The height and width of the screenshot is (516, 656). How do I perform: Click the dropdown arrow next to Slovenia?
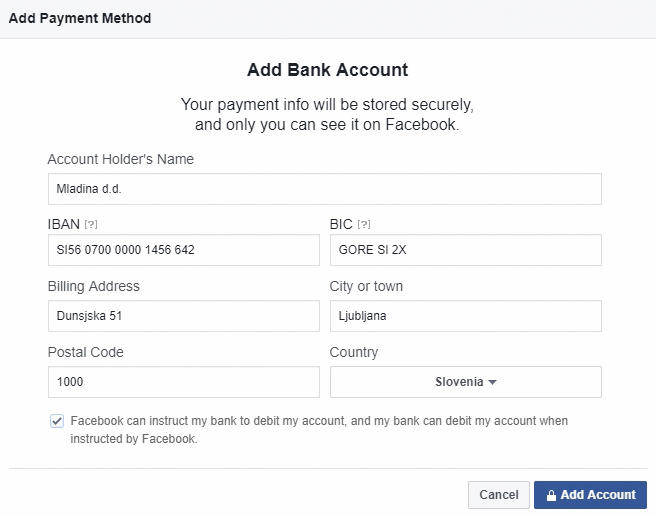(x=492, y=382)
